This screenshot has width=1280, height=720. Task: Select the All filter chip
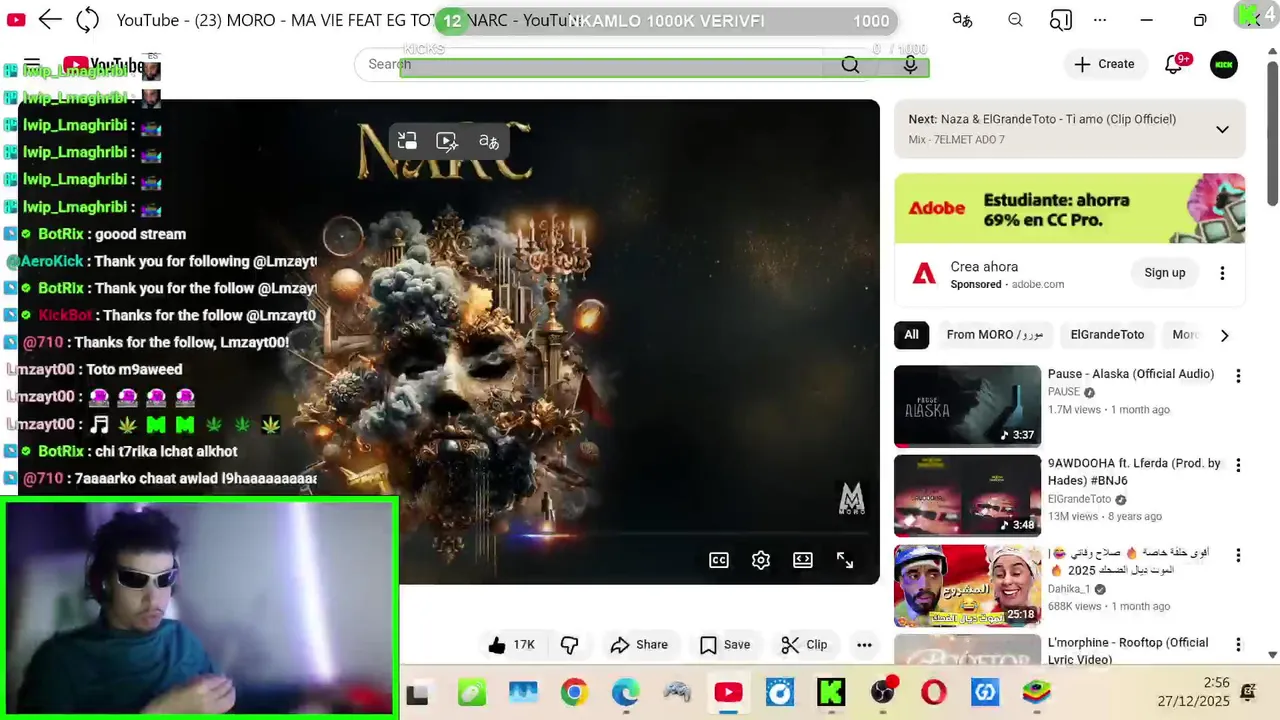coord(911,335)
